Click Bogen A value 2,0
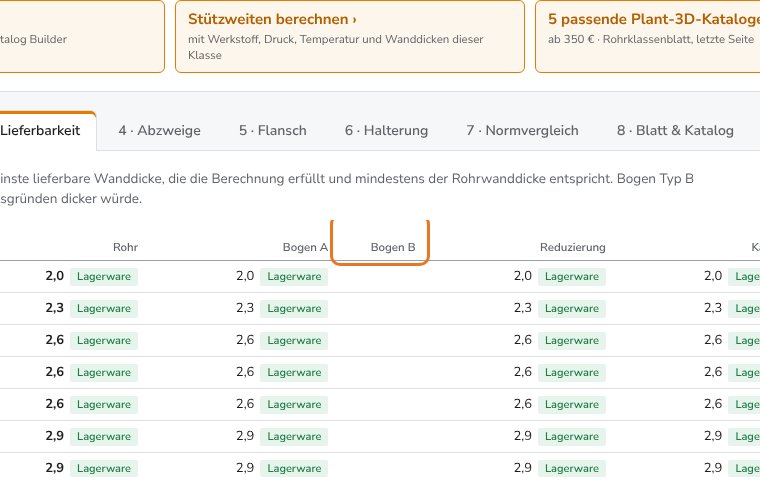Screen dimensions: 760x480 (x=245, y=276)
